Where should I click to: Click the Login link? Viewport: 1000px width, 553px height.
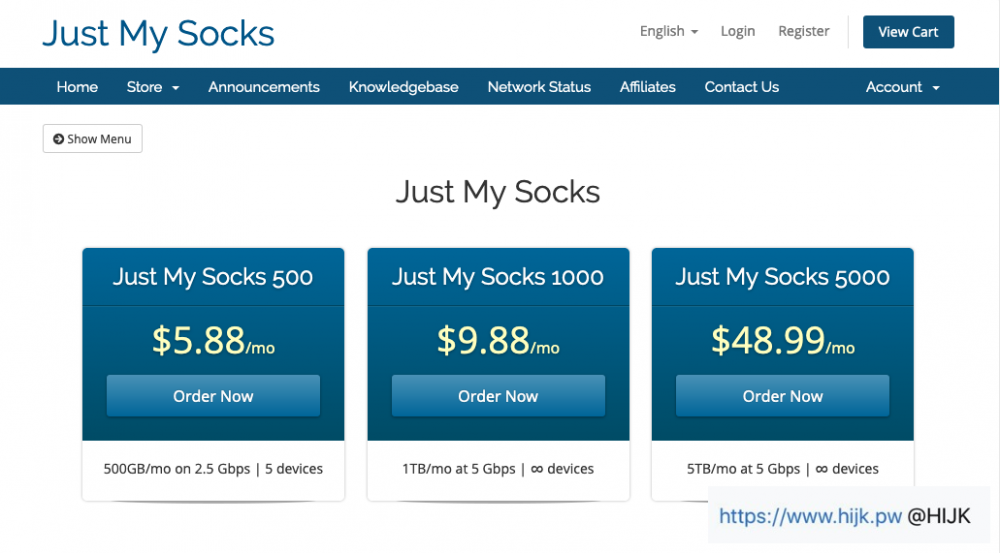tap(737, 31)
